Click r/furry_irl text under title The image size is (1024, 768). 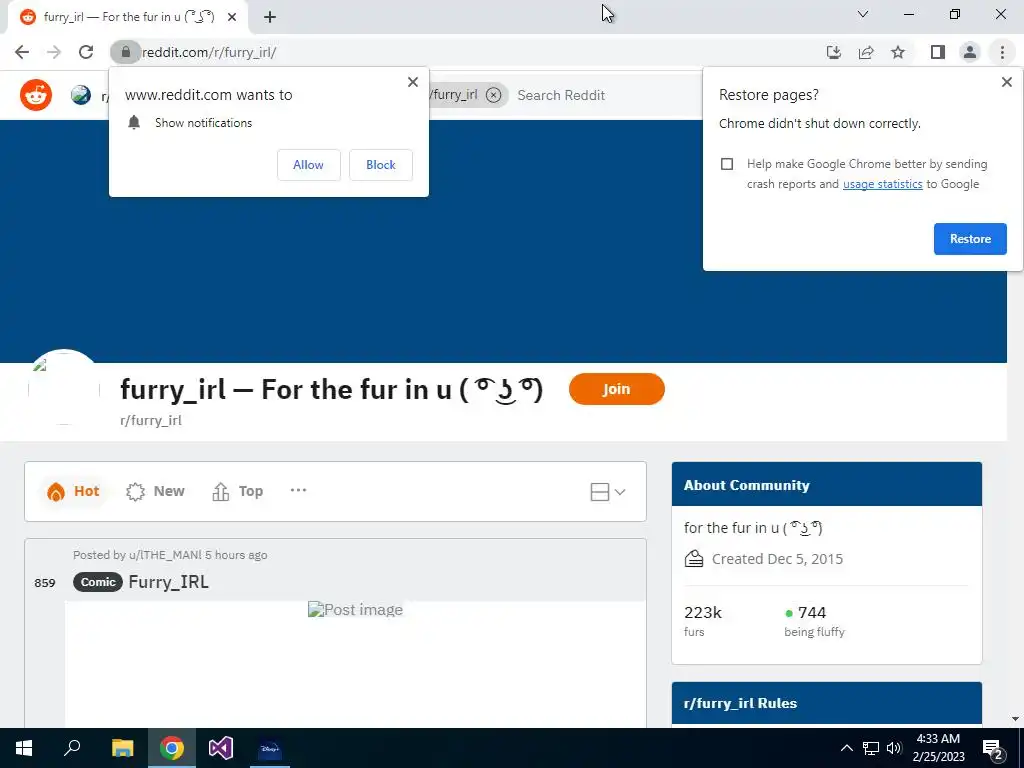pyautogui.click(x=151, y=421)
